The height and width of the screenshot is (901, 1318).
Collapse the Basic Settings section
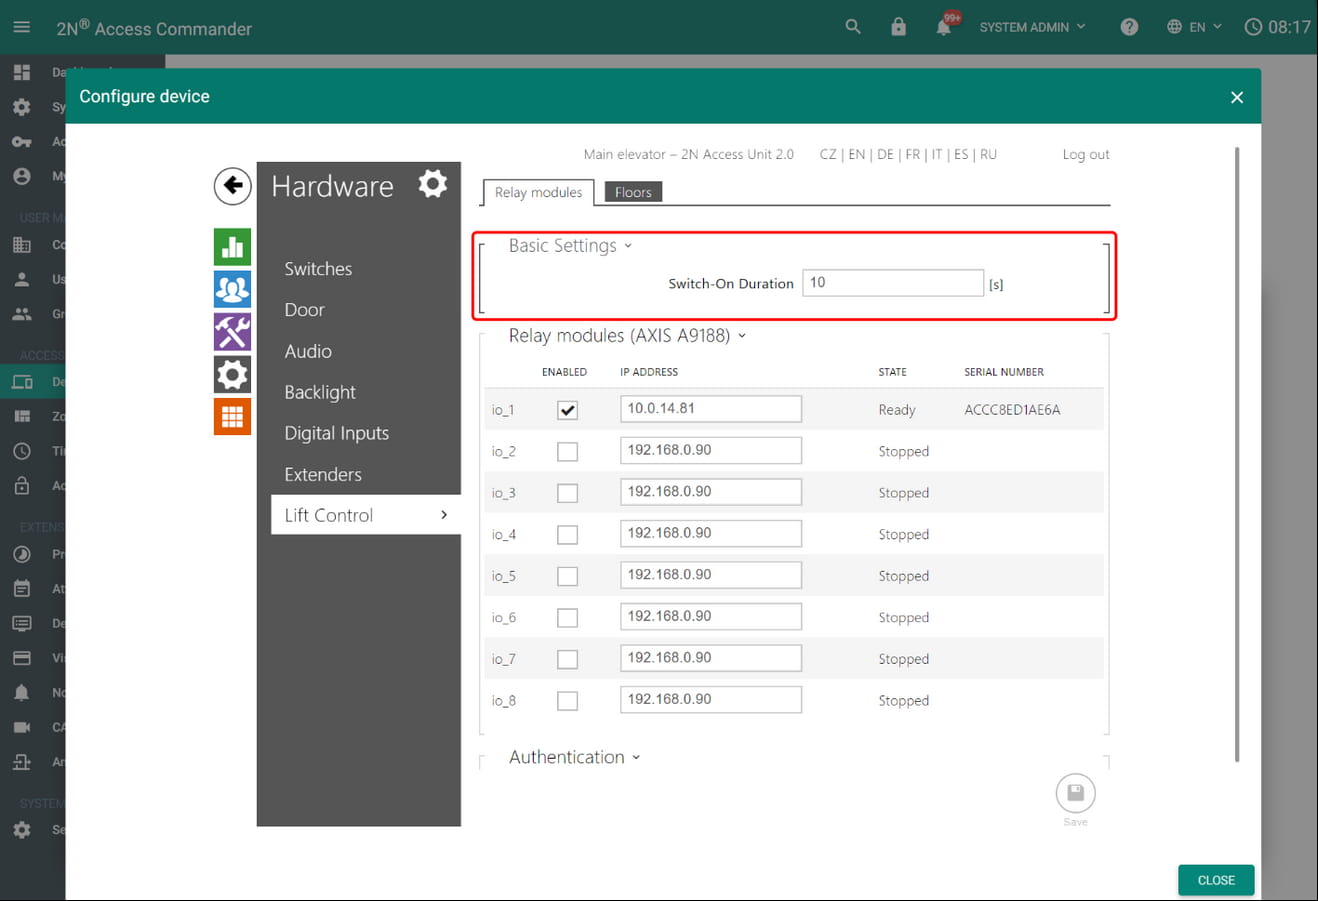[570, 245]
